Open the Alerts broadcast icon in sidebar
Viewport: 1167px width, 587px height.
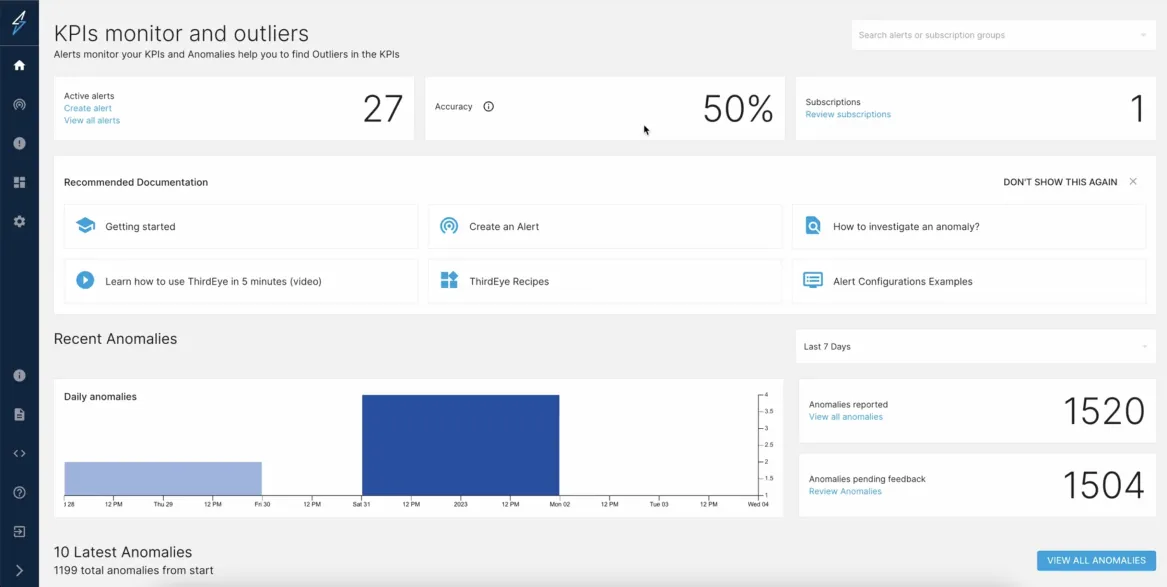(19, 104)
